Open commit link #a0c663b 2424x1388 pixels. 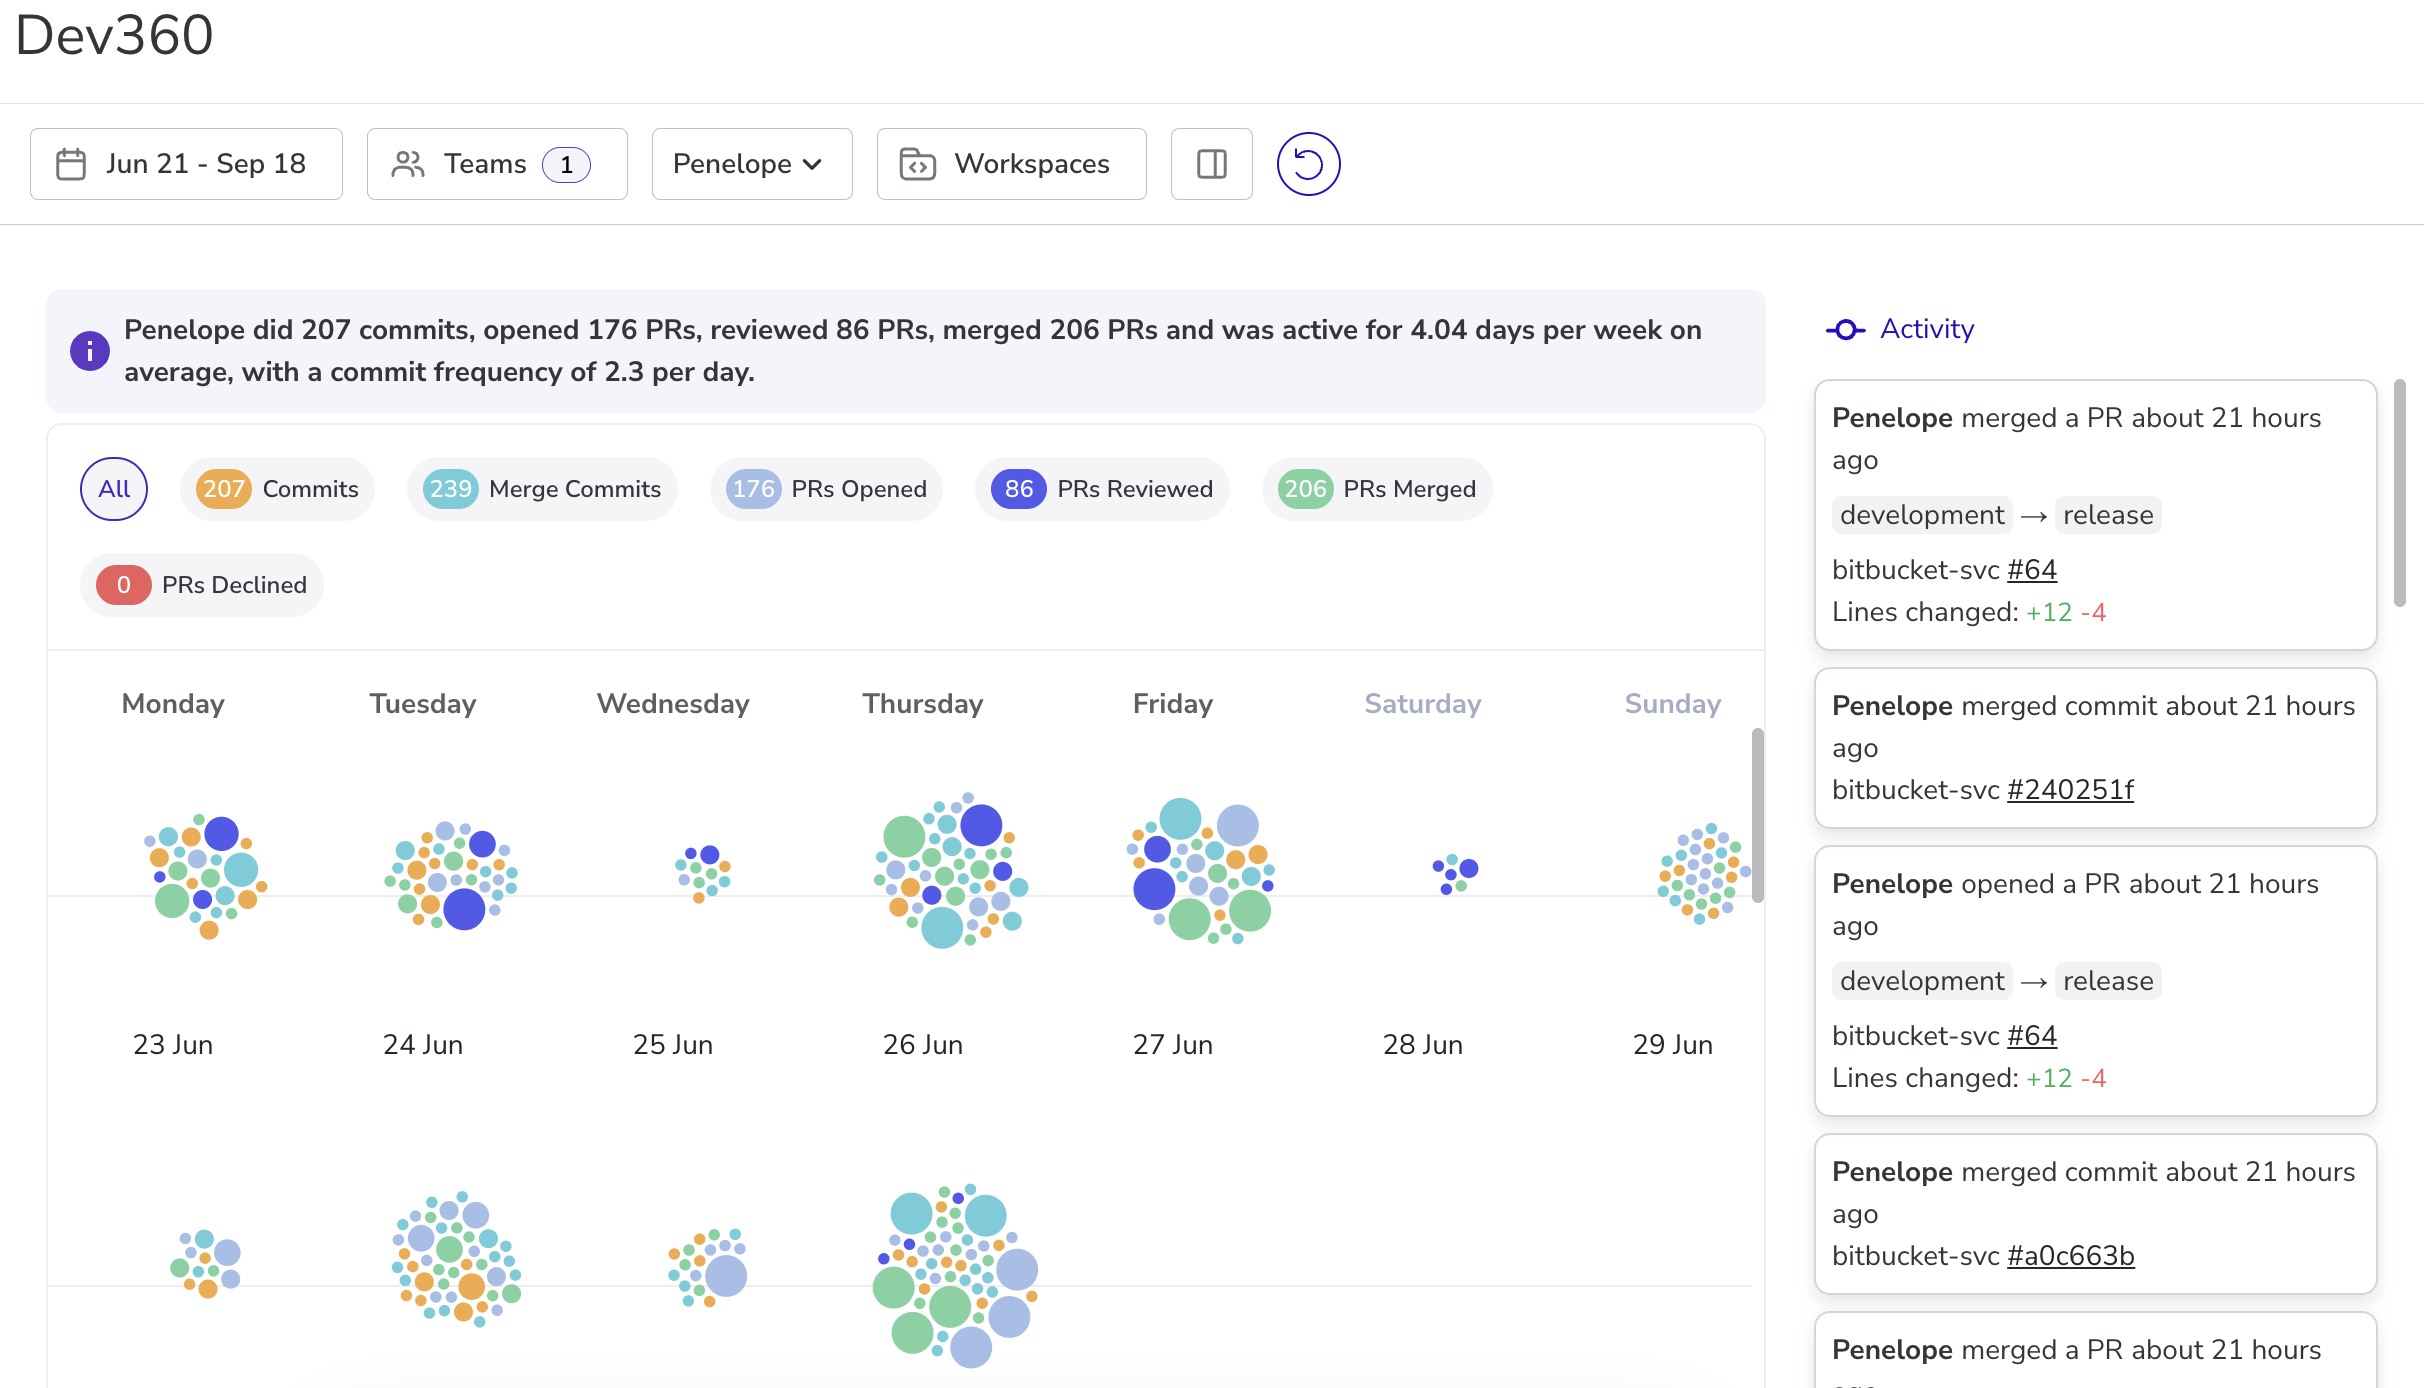click(2070, 1256)
